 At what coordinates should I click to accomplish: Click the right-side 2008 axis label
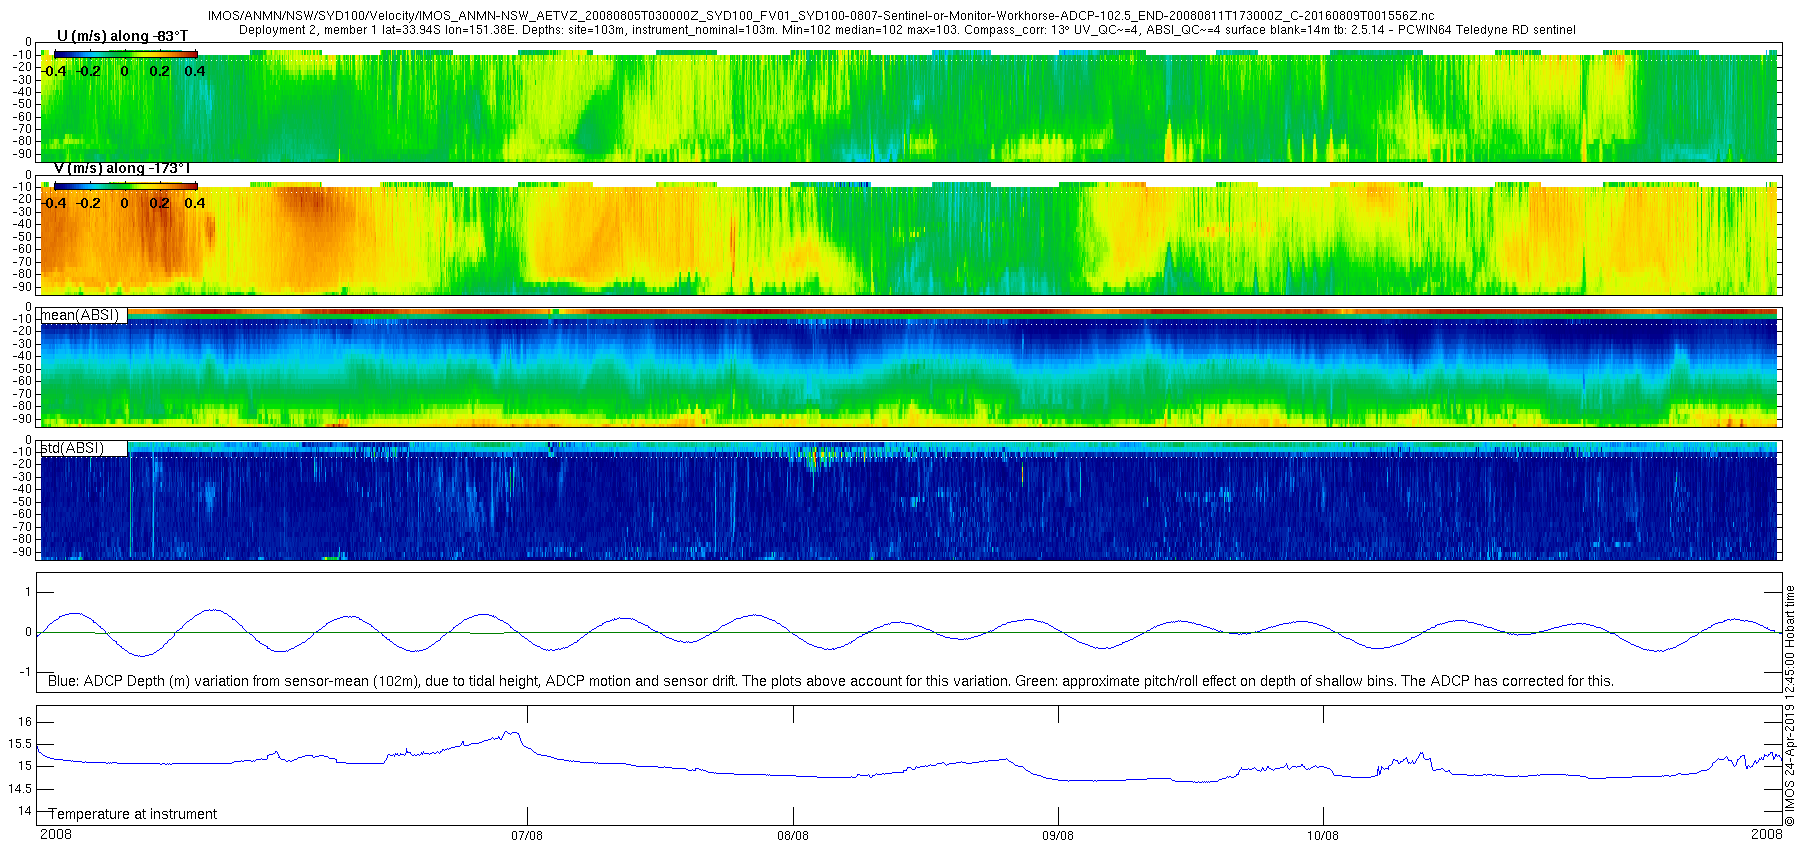click(1766, 834)
